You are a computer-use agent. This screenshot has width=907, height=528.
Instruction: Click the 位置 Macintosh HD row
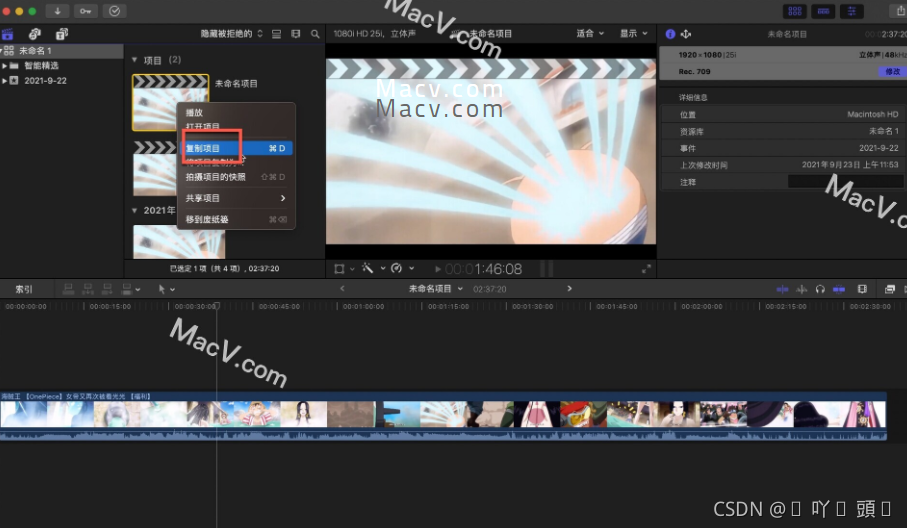783,115
